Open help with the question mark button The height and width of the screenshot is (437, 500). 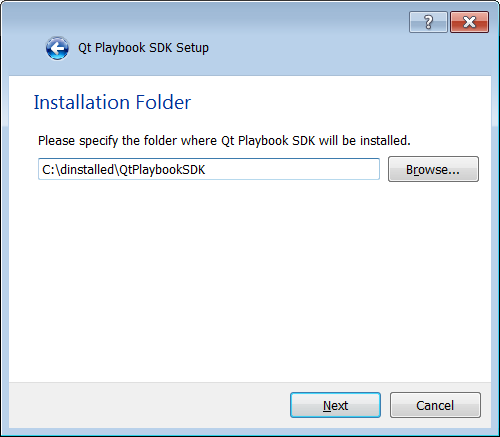point(428,22)
